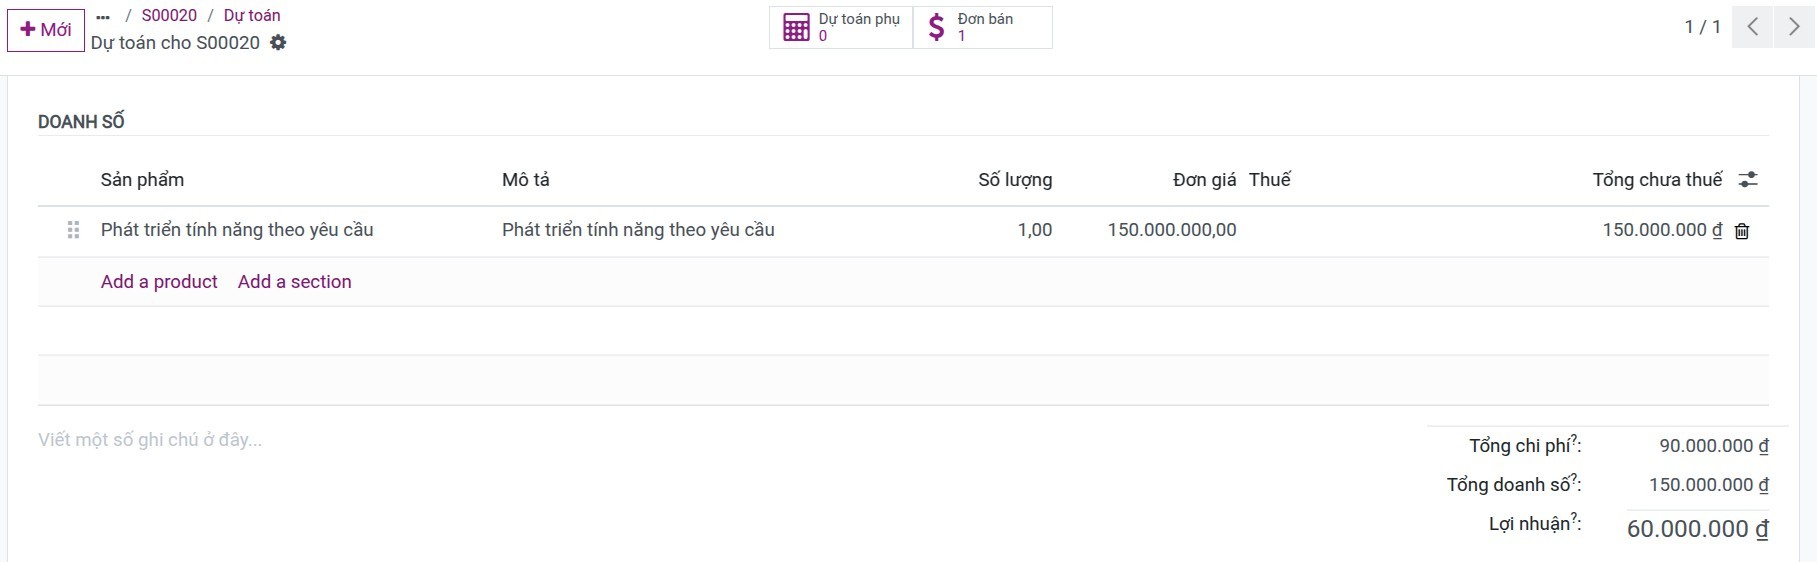Go to the previous record arrow
The height and width of the screenshot is (562, 1817).
[1753, 27]
